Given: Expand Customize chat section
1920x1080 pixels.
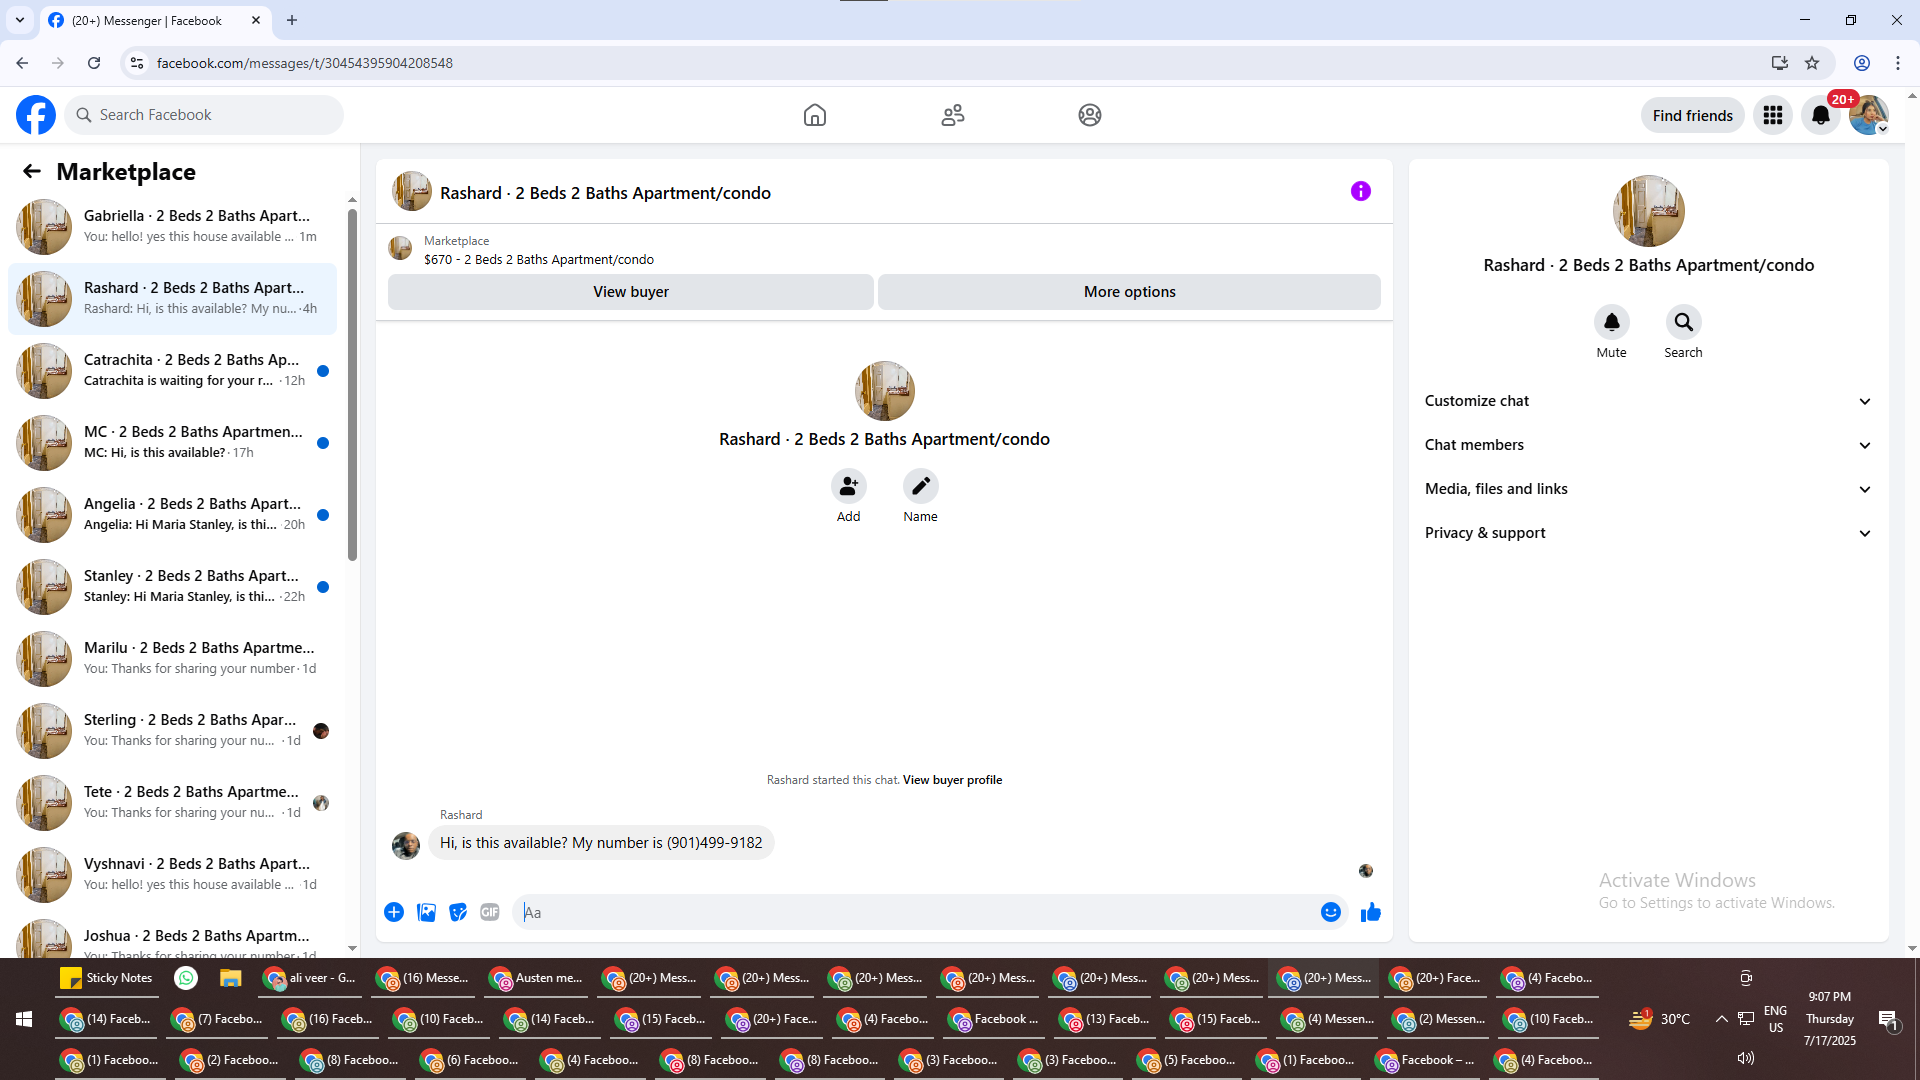Looking at the screenshot, I should (x=1648, y=401).
